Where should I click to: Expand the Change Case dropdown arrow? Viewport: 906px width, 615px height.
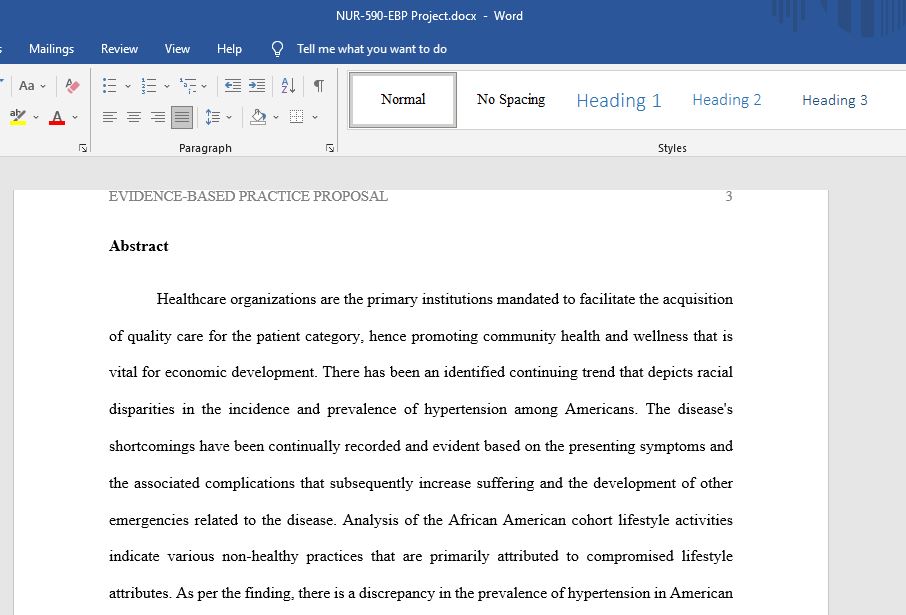click(43, 87)
